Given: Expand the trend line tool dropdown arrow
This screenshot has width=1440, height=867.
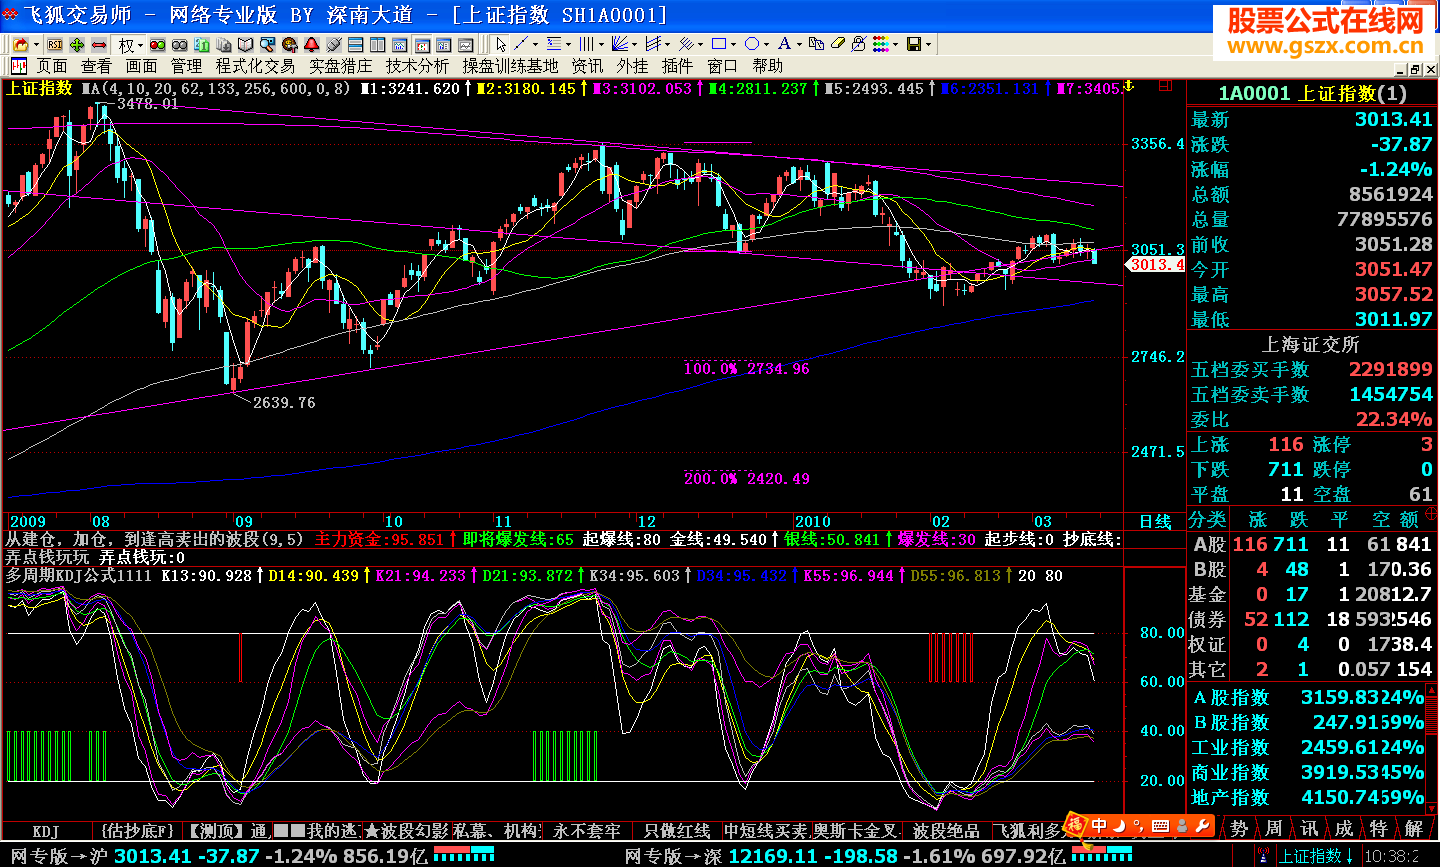Looking at the screenshot, I should 536,45.
